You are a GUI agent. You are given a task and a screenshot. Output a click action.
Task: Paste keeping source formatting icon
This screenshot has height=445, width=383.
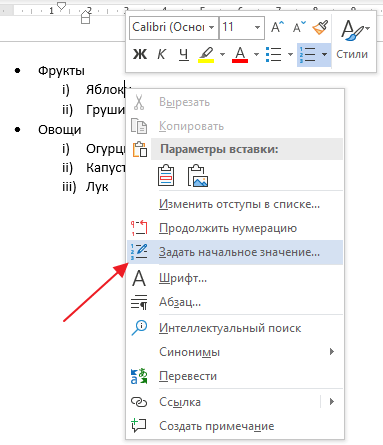tap(166, 175)
